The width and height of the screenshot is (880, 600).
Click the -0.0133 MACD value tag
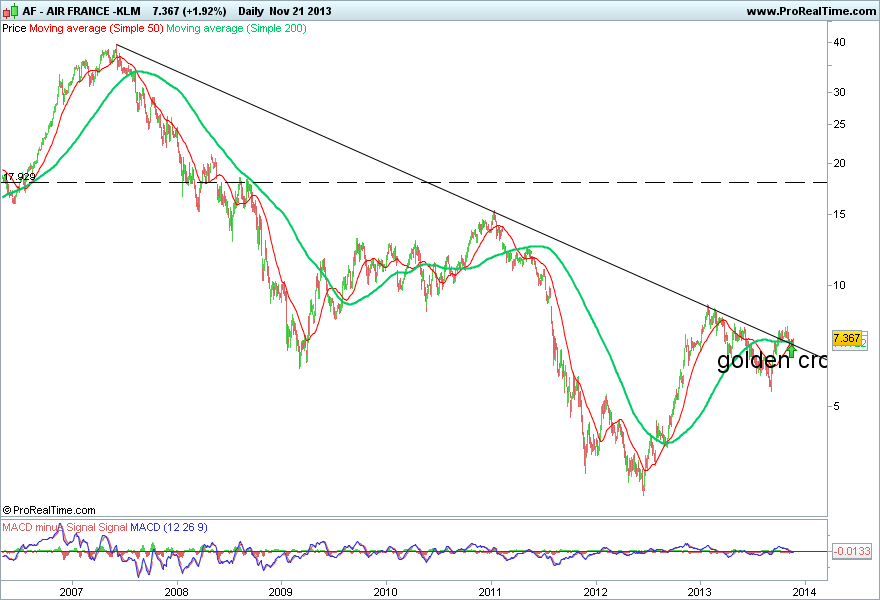(851, 551)
